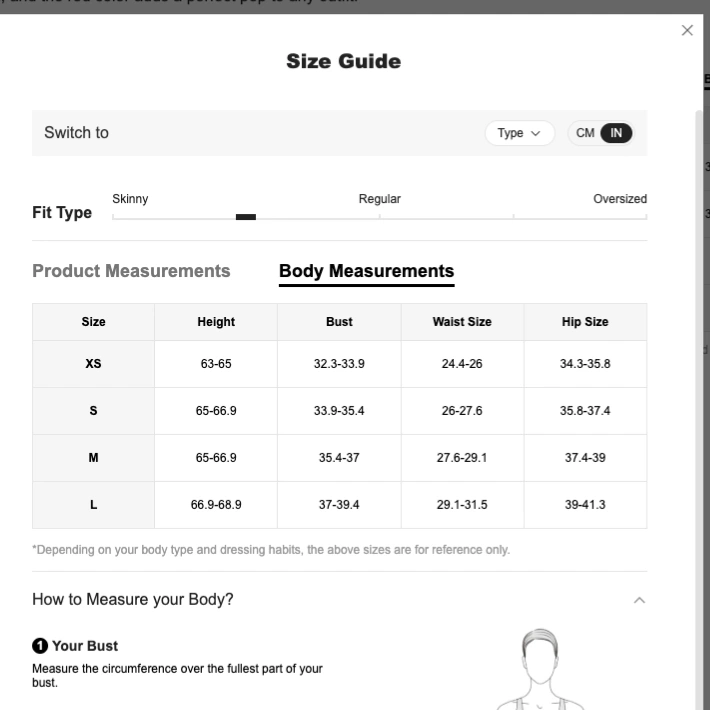Collapse How to Measure your Body section
The width and height of the screenshot is (710, 710).
coord(639,600)
